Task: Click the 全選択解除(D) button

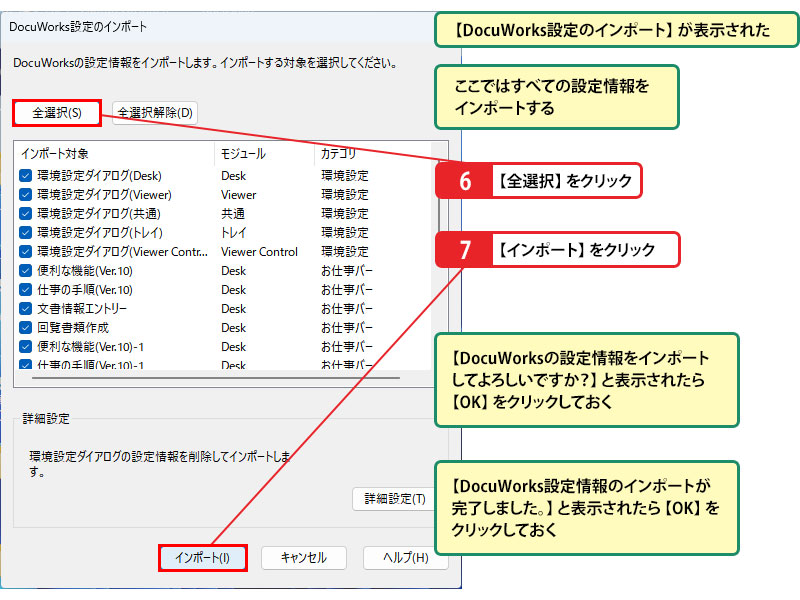Action: (155, 113)
